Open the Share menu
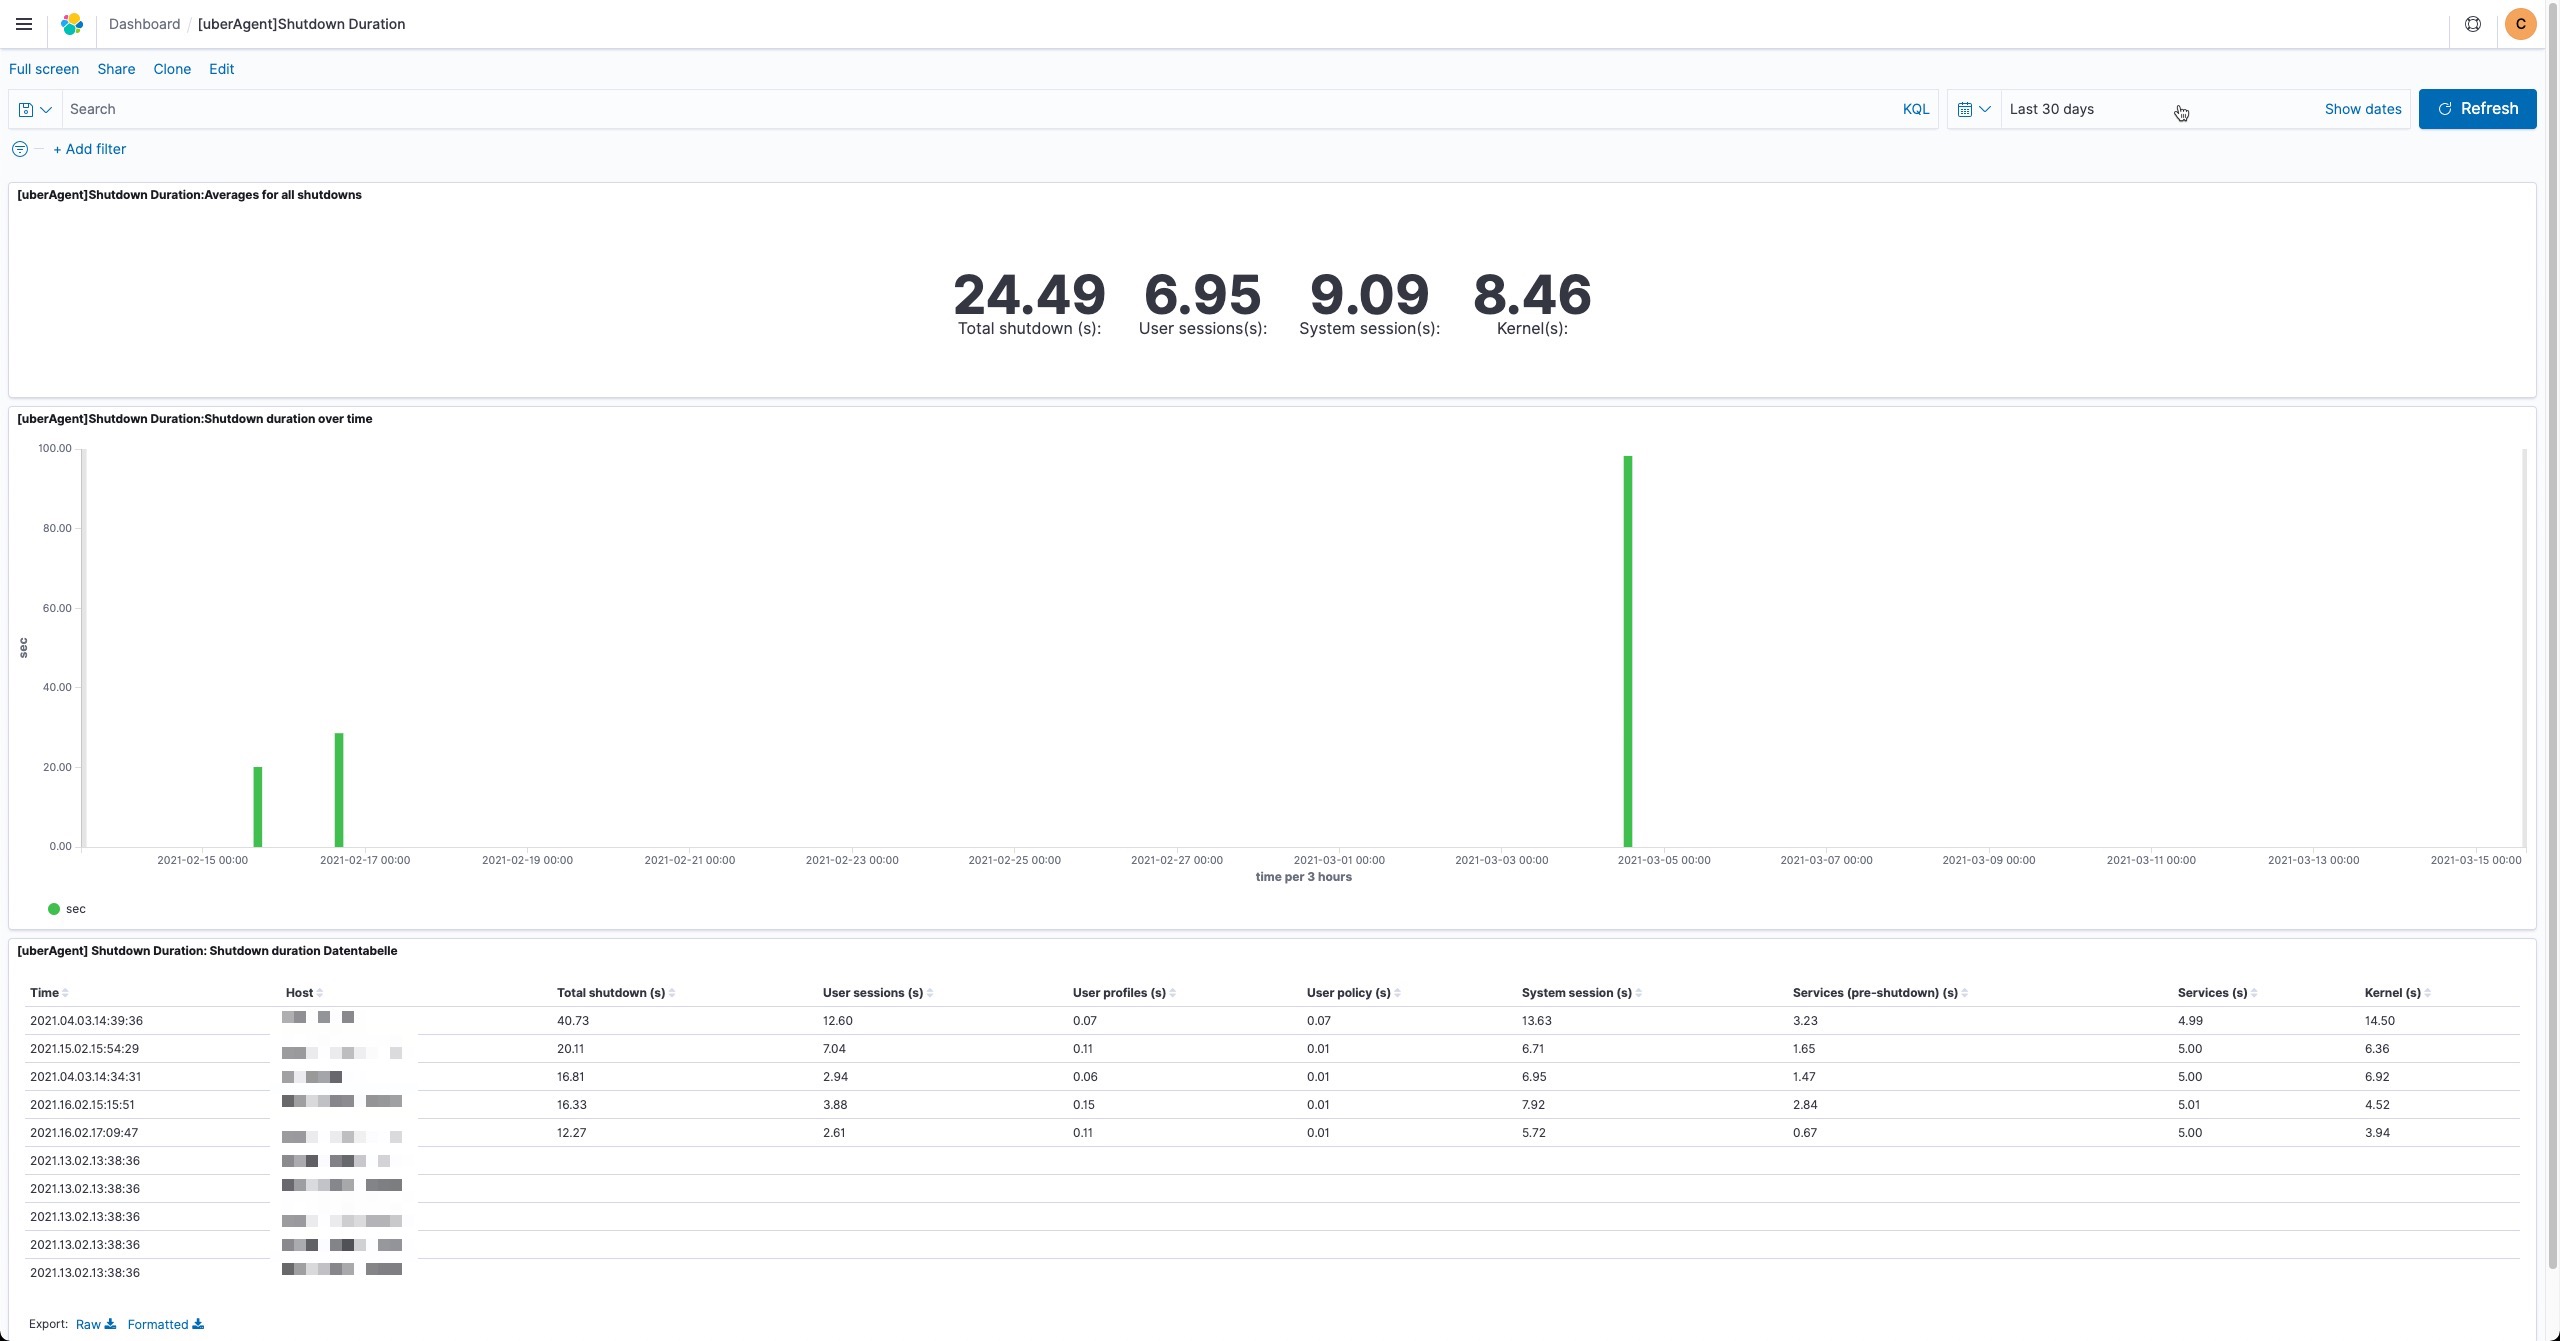Screen dimensions: 2560x1341 116,69
